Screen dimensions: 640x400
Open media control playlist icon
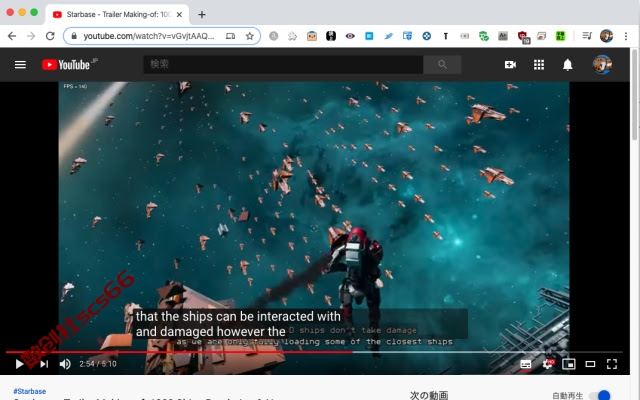(x=587, y=36)
